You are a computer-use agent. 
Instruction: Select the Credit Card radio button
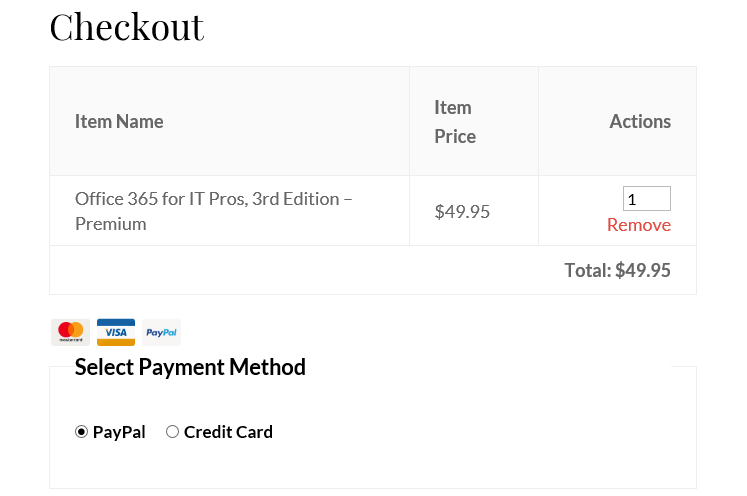point(172,432)
